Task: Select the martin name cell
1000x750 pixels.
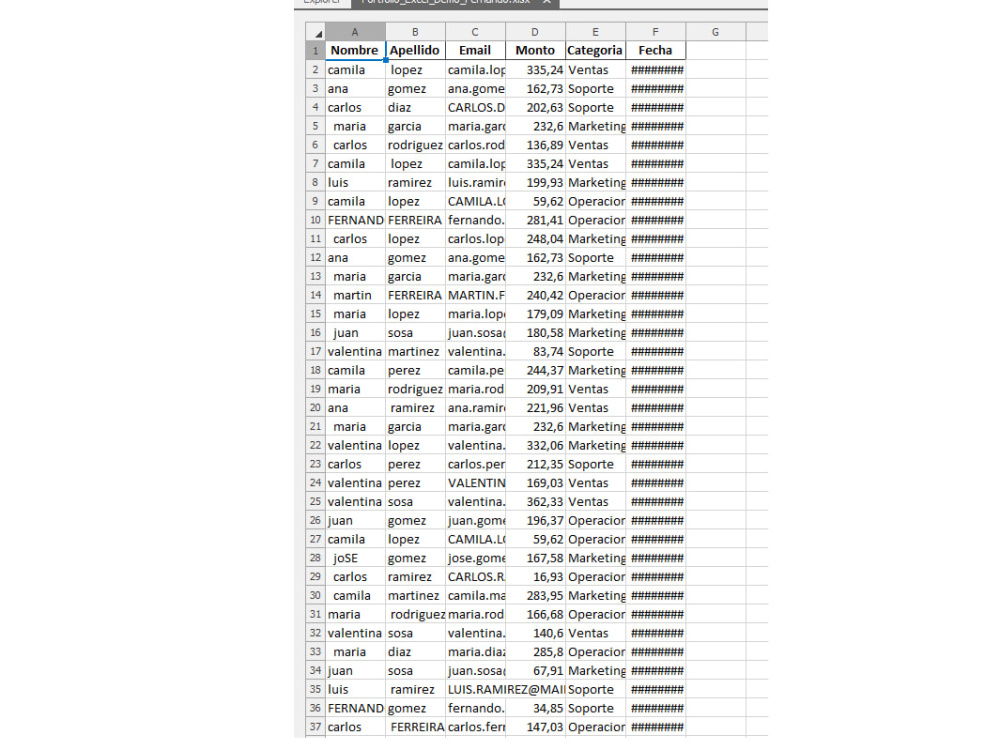Action: coord(355,295)
